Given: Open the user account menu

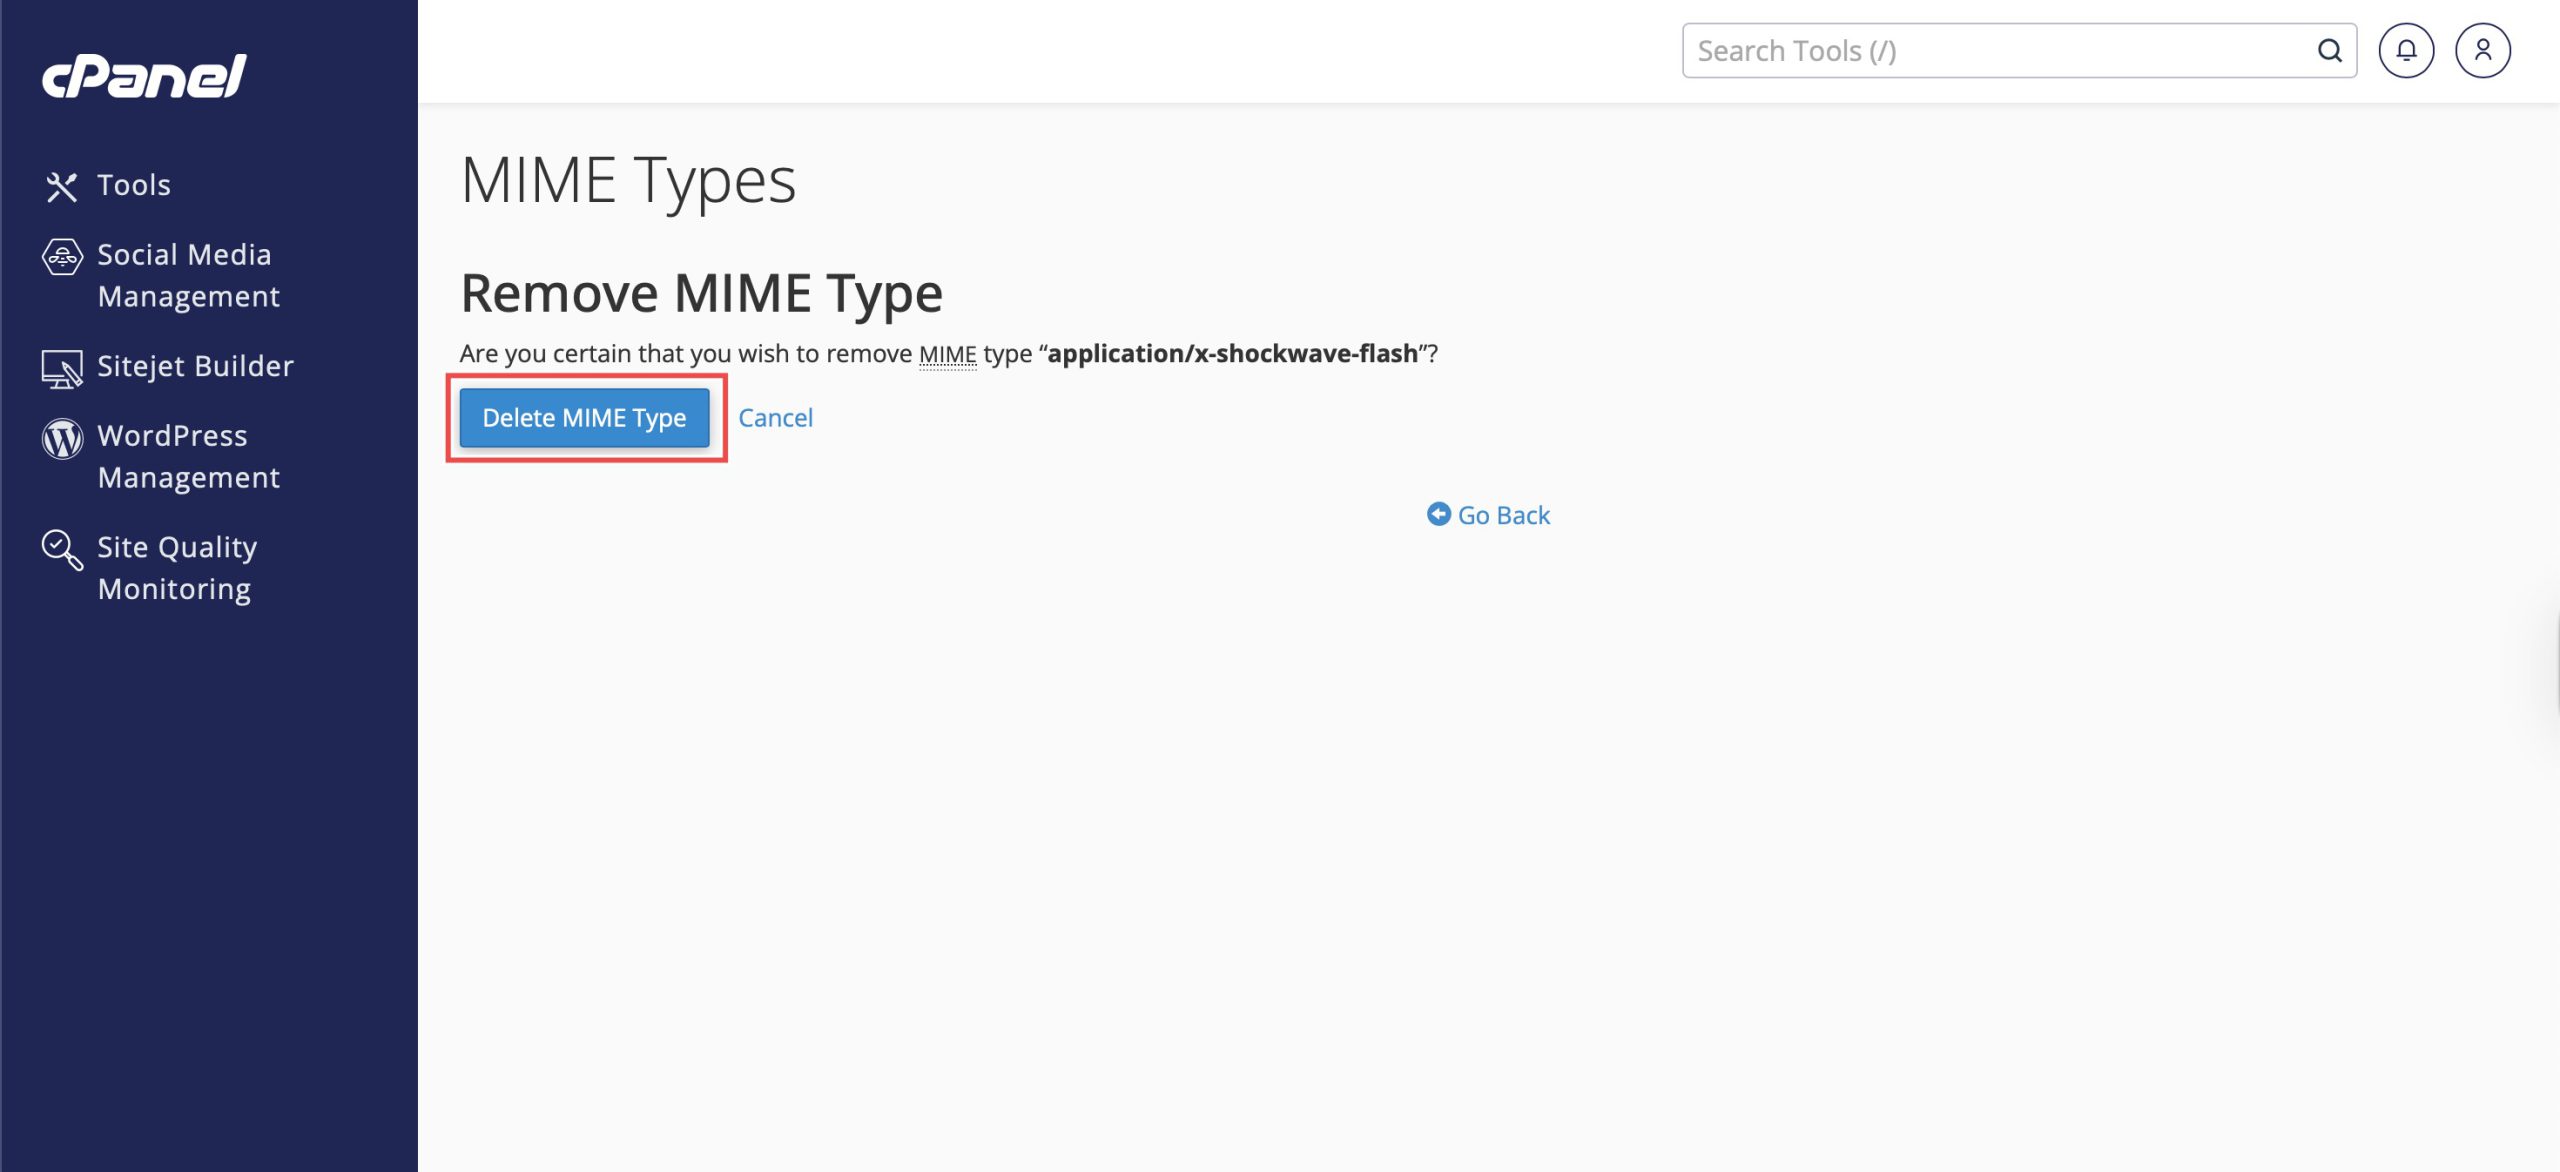Looking at the screenshot, I should pos(2482,51).
